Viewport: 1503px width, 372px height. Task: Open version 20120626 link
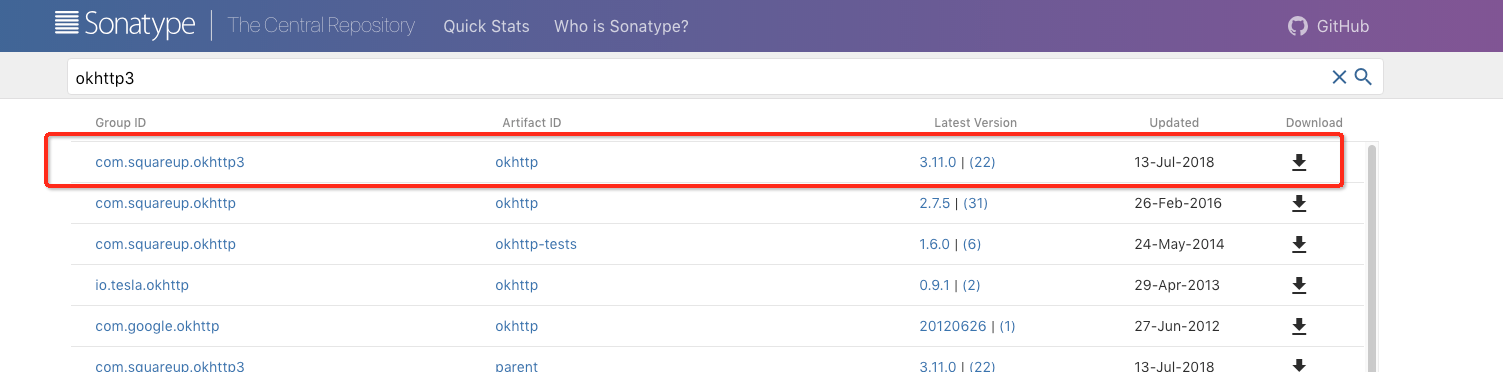coord(953,326)
